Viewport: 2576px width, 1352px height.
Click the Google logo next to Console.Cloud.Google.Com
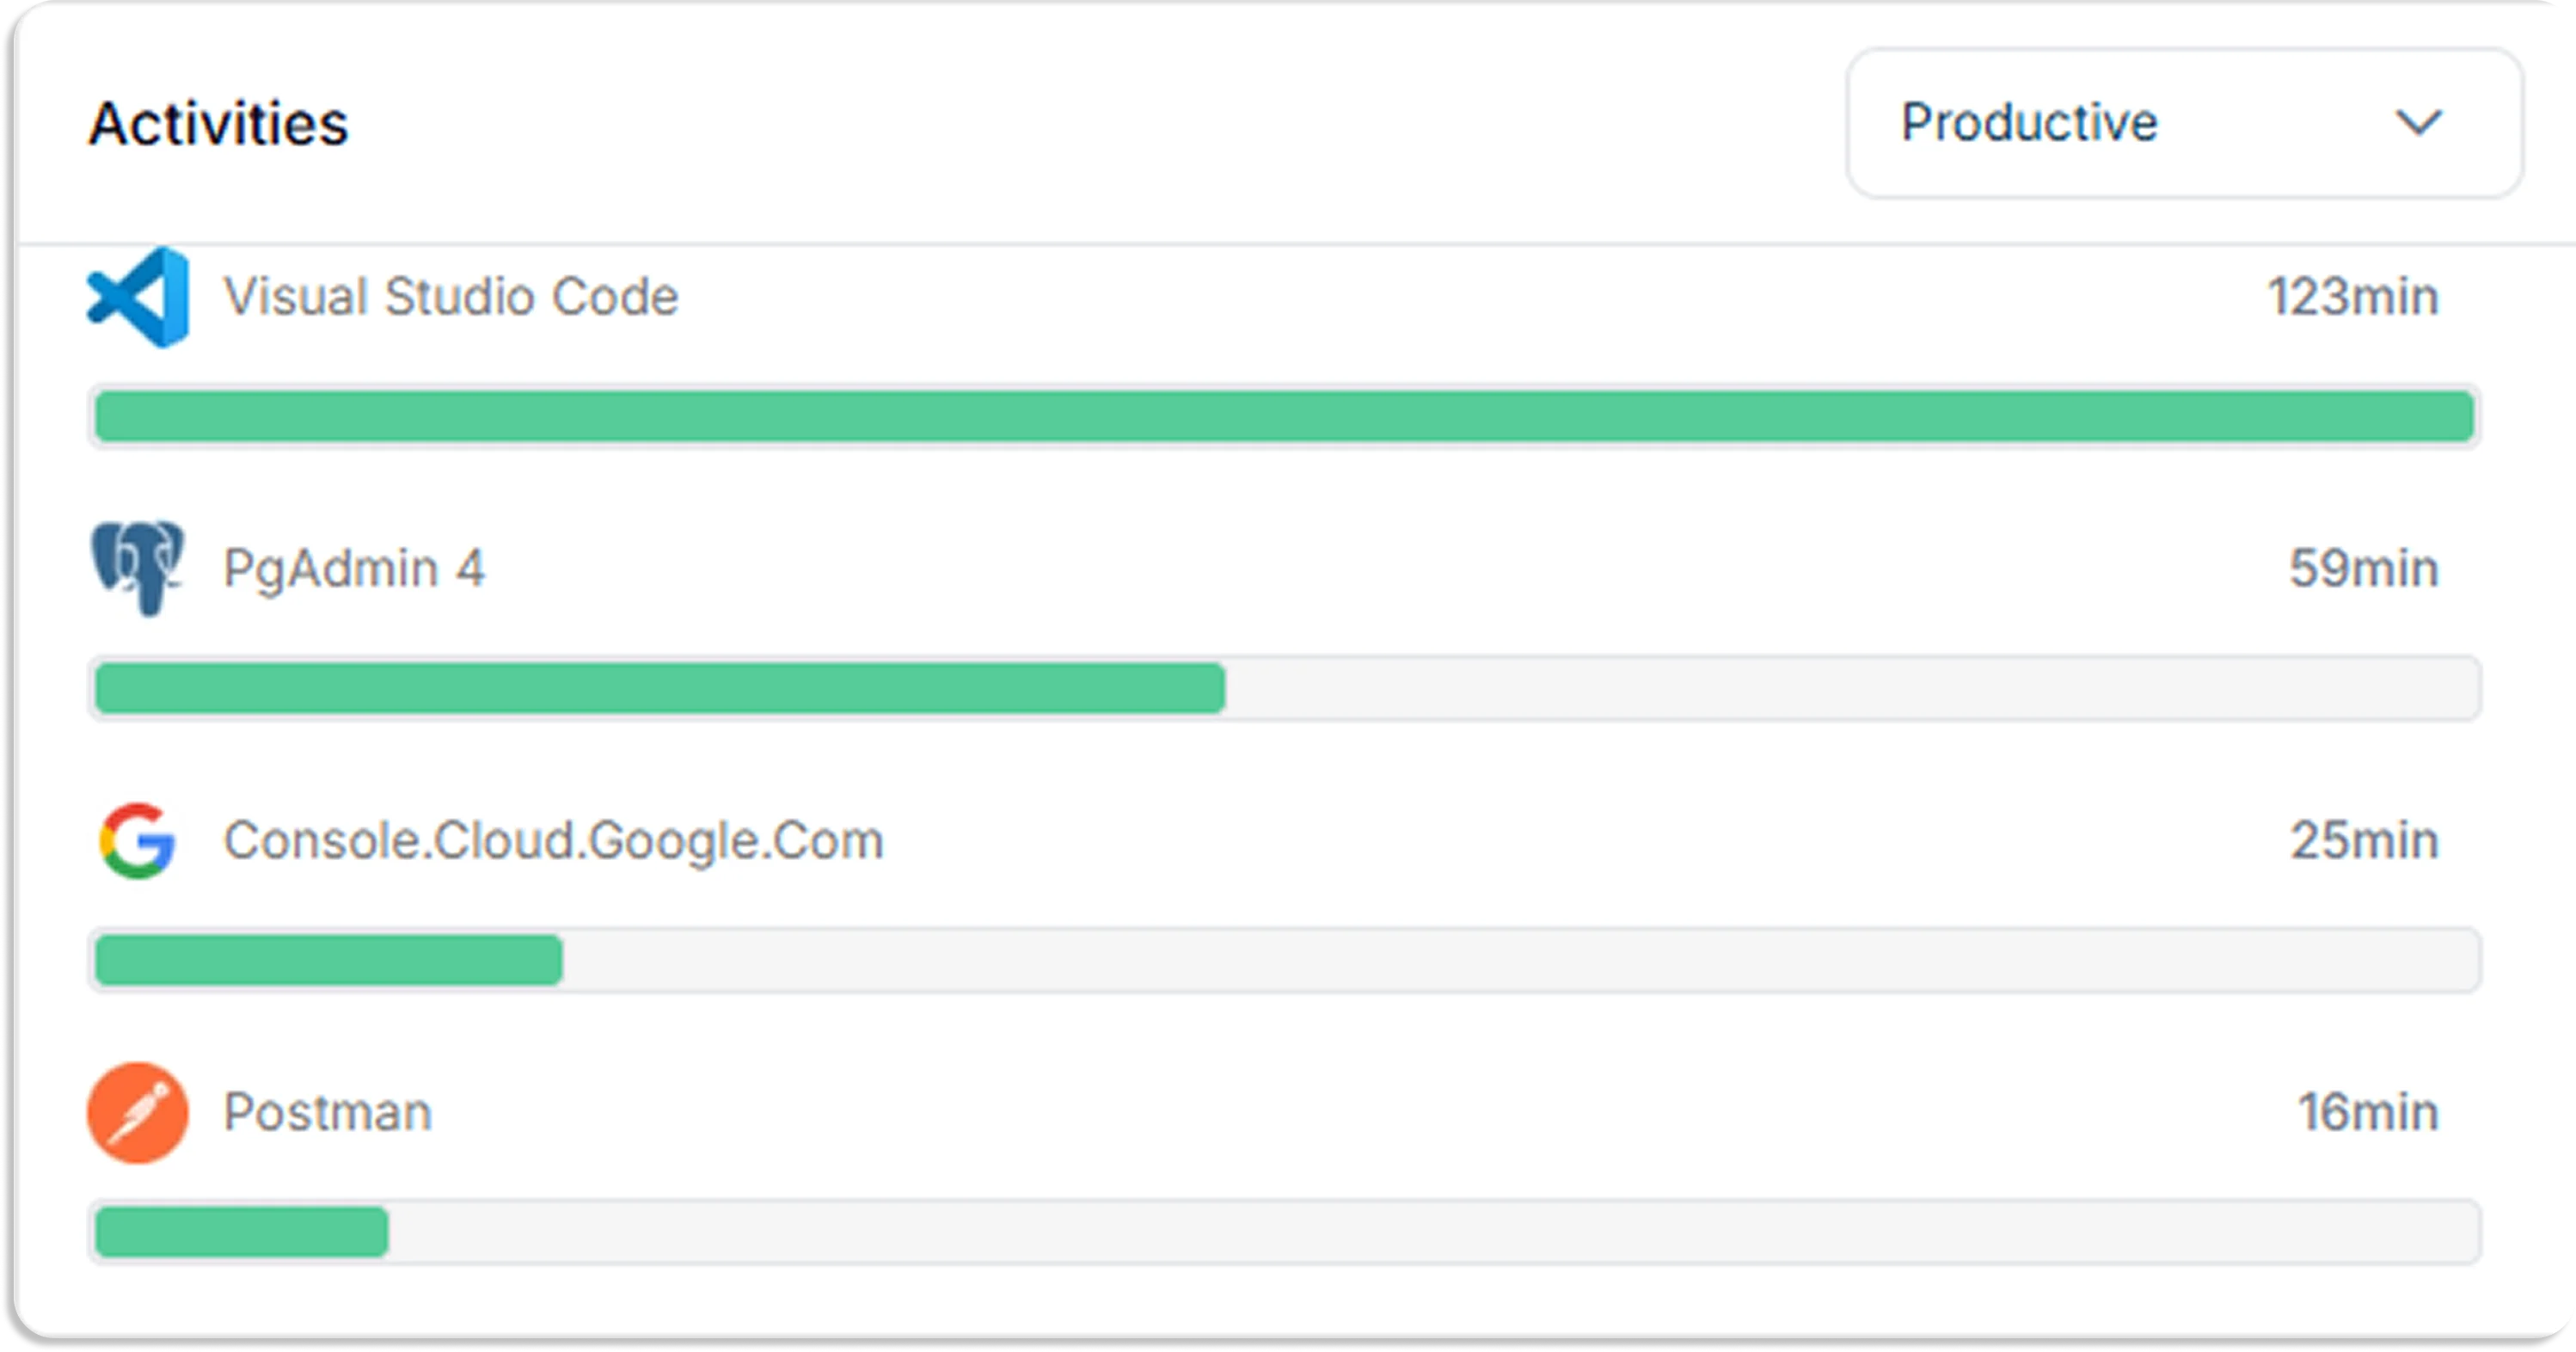(138, 840)
